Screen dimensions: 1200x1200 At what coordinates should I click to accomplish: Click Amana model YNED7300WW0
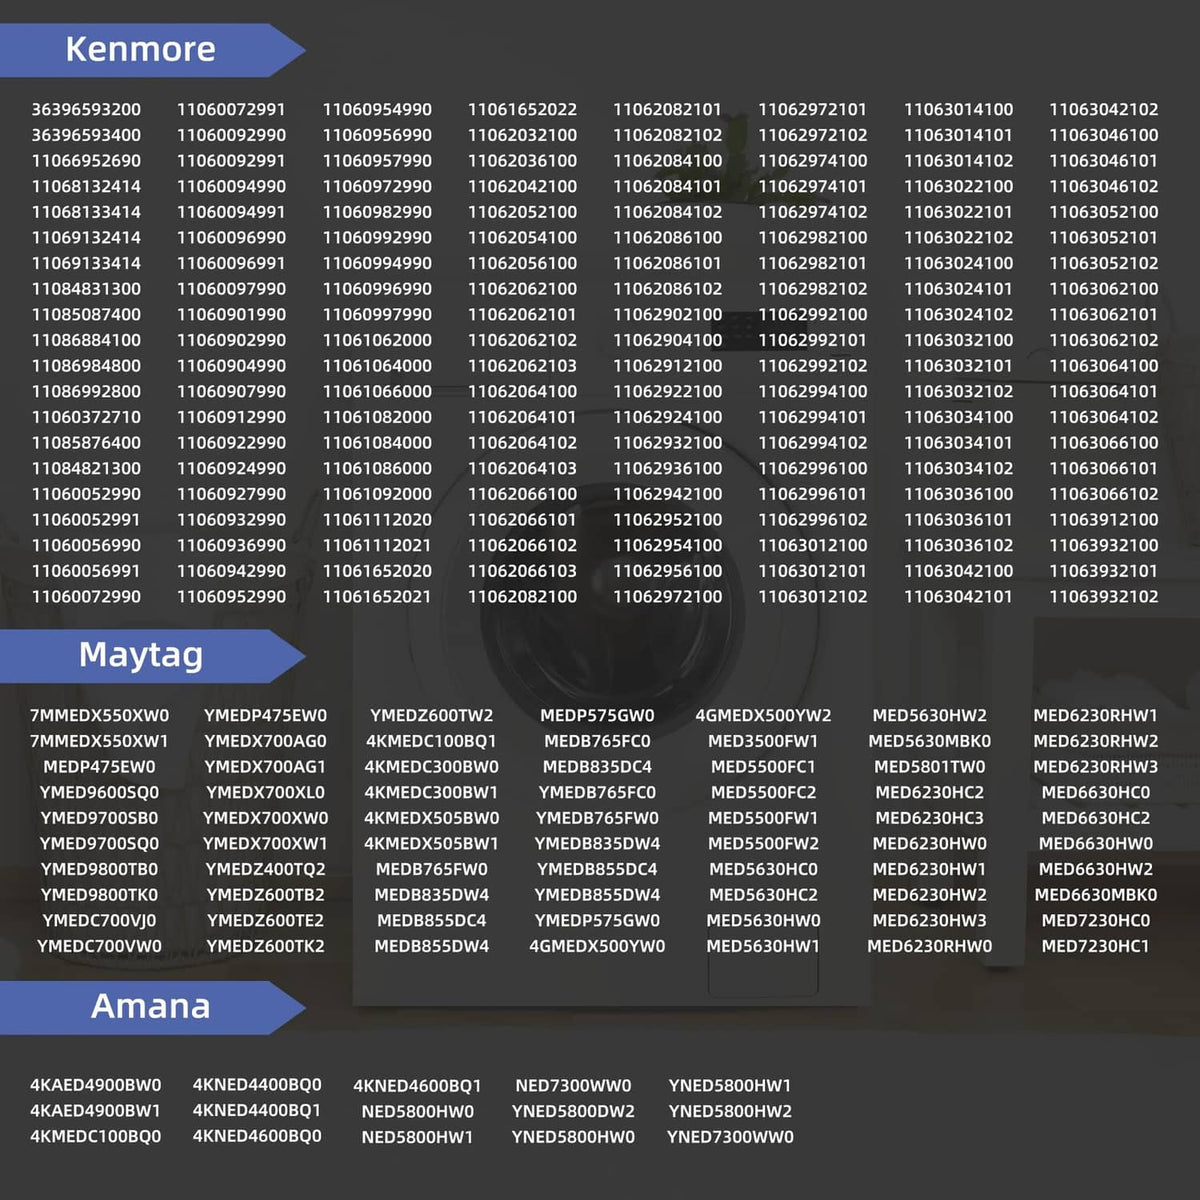pos(730,1136)
